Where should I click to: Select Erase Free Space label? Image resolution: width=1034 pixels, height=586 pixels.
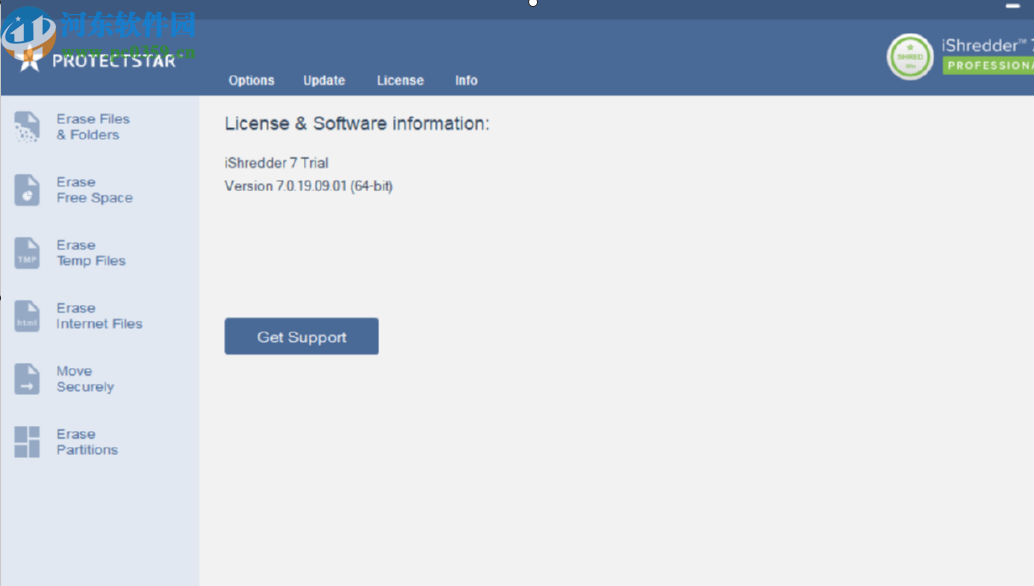pos(94,190)
